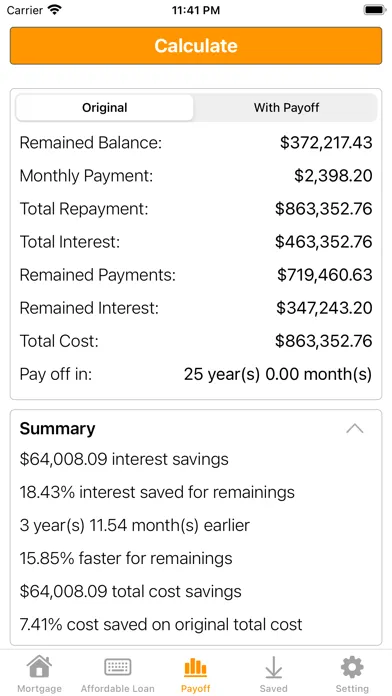
Task: Tap the Calculate button
Action: point(196,46)
